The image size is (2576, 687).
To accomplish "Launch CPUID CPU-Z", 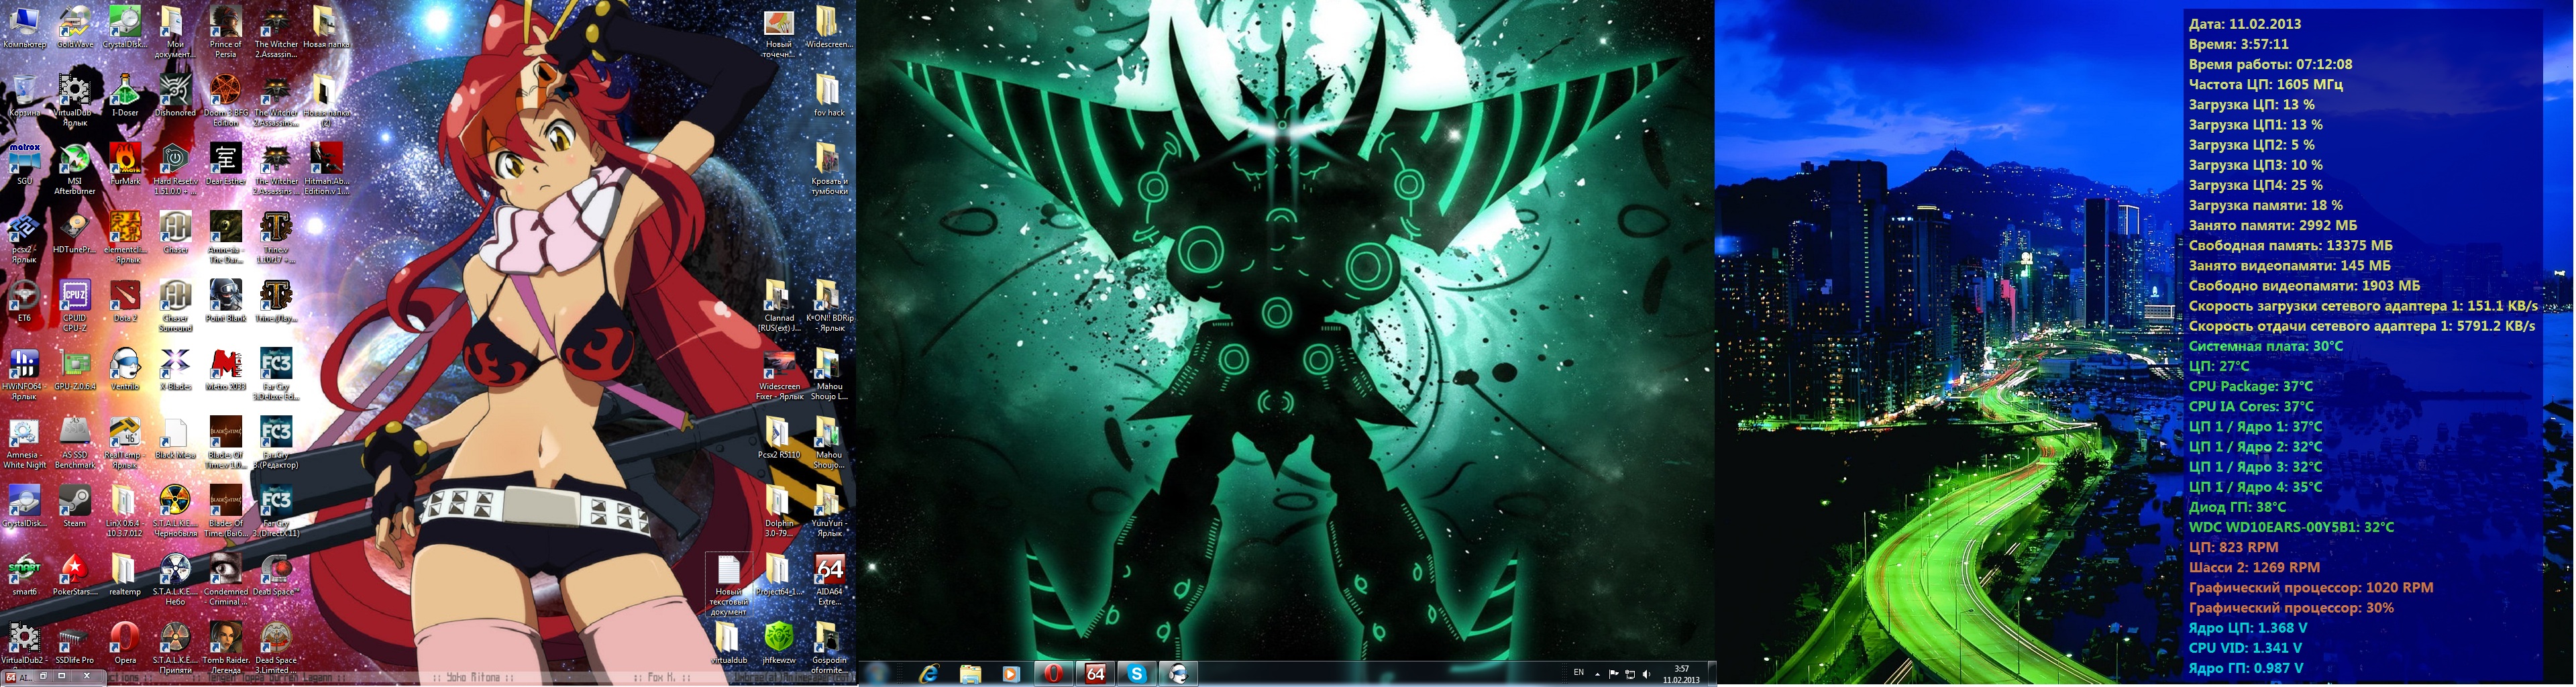I will click(75, 305).
